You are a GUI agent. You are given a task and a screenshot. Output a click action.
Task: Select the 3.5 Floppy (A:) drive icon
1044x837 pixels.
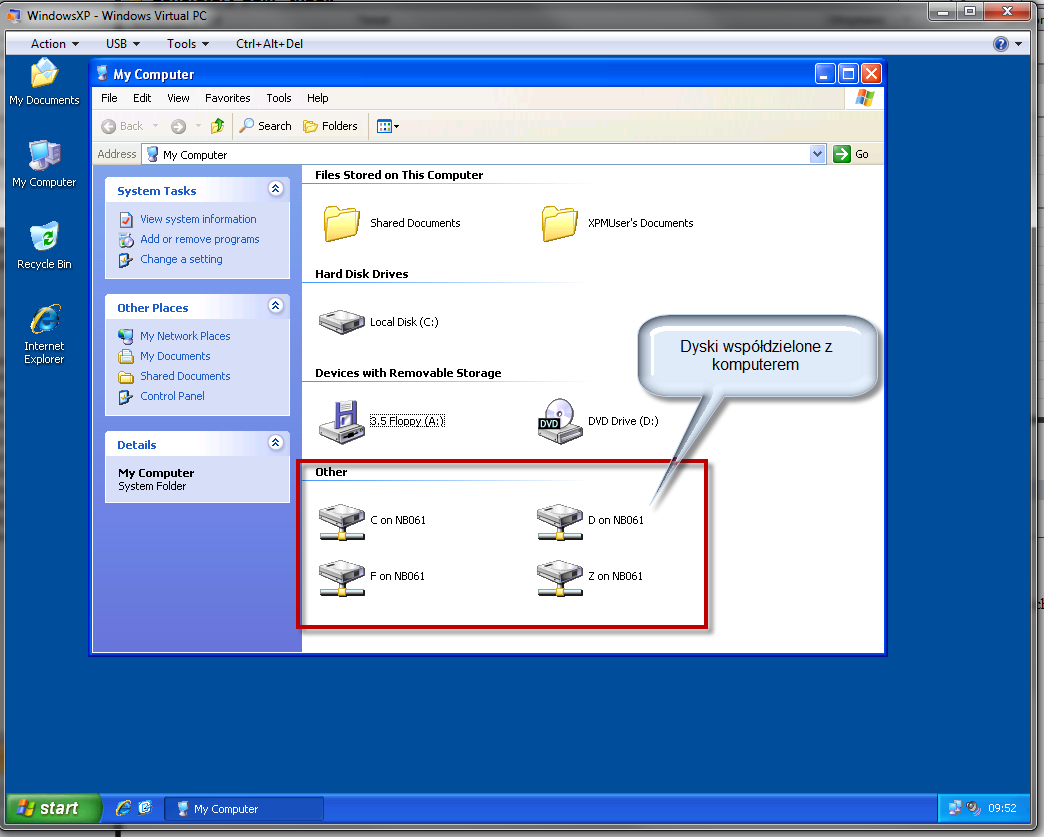[342, 421]
